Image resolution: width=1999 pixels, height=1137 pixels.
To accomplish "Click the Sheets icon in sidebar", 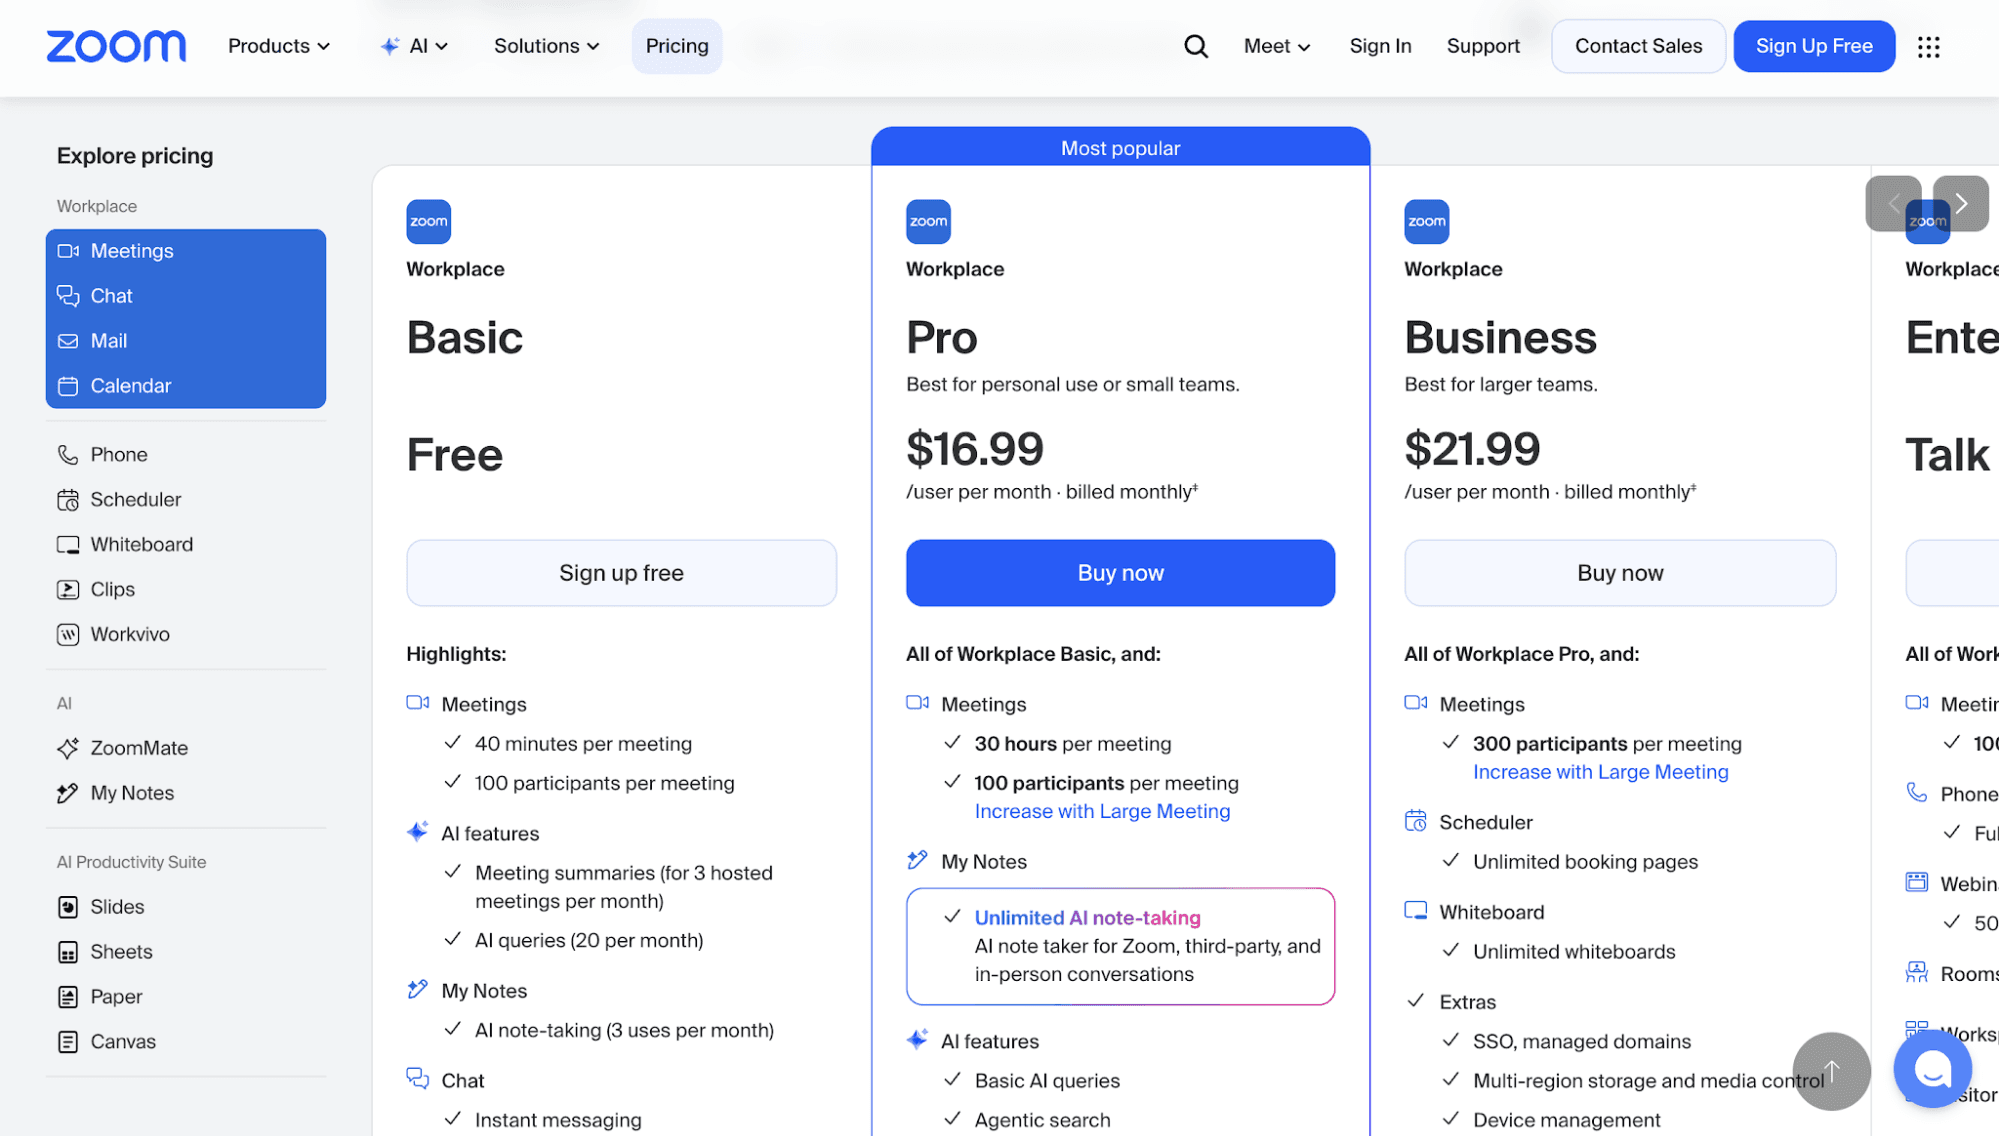I will tap(68, 952).
